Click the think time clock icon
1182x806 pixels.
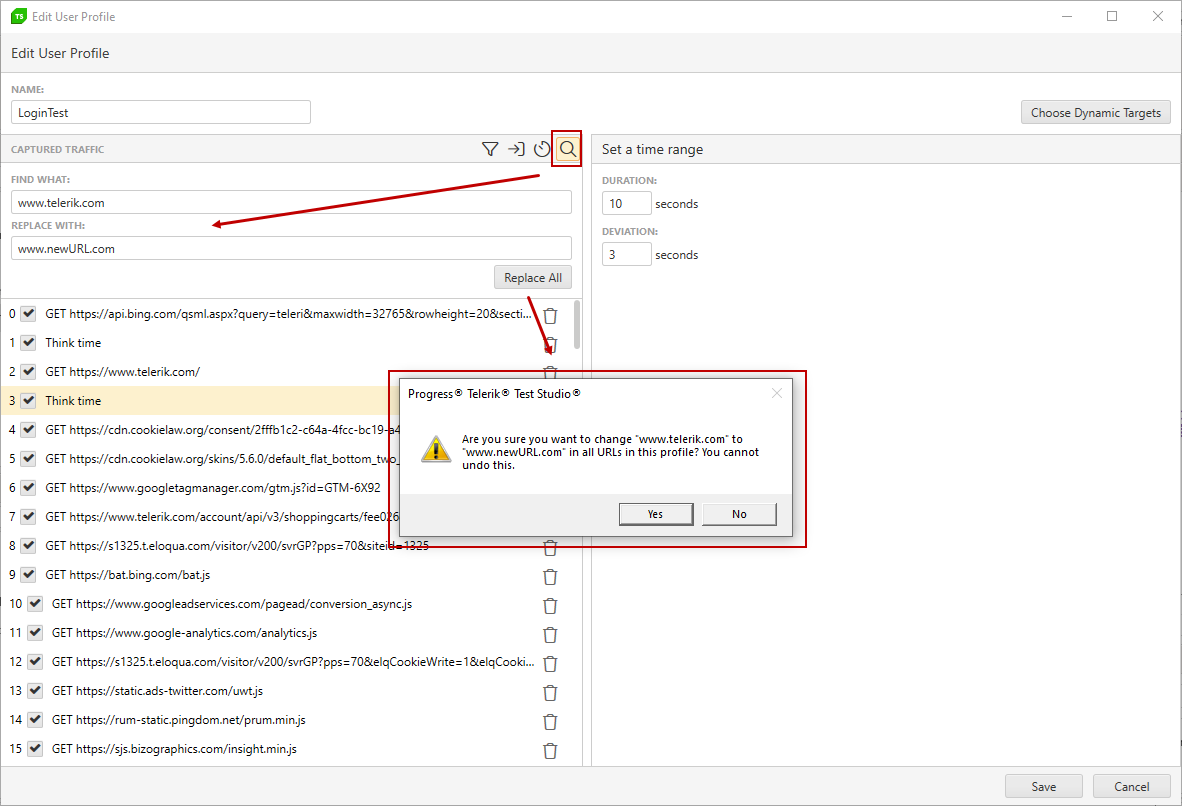(x=541, y=149)
